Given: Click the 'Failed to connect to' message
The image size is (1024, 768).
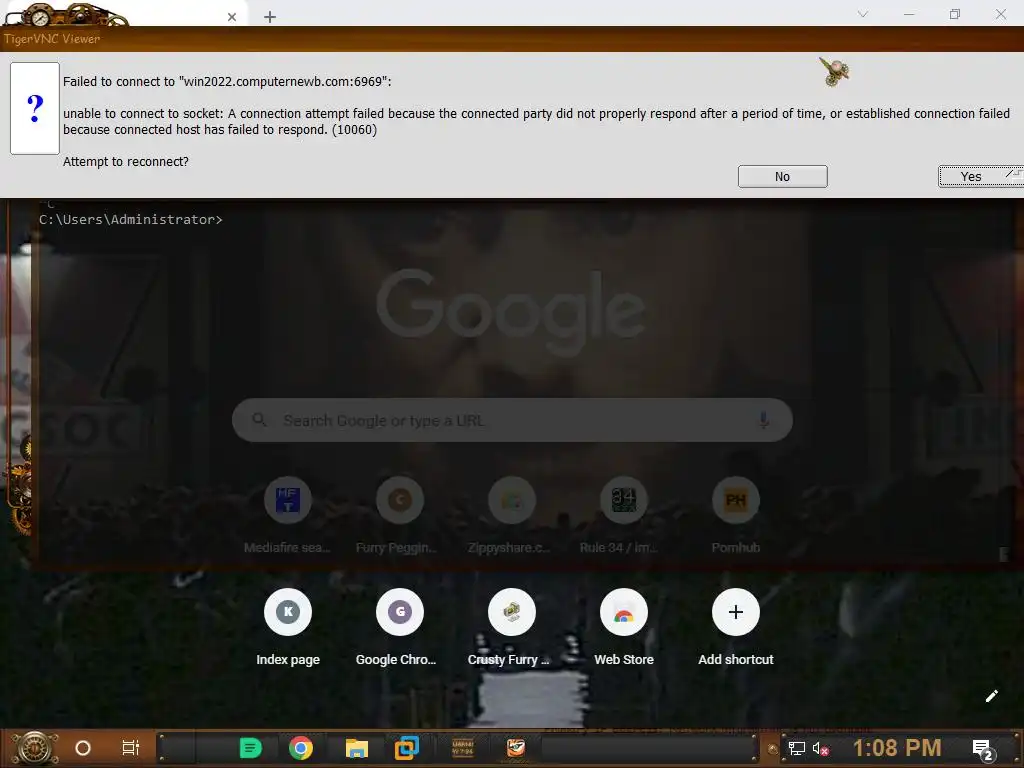Looking at the screenshot, I should click(227, 82).
